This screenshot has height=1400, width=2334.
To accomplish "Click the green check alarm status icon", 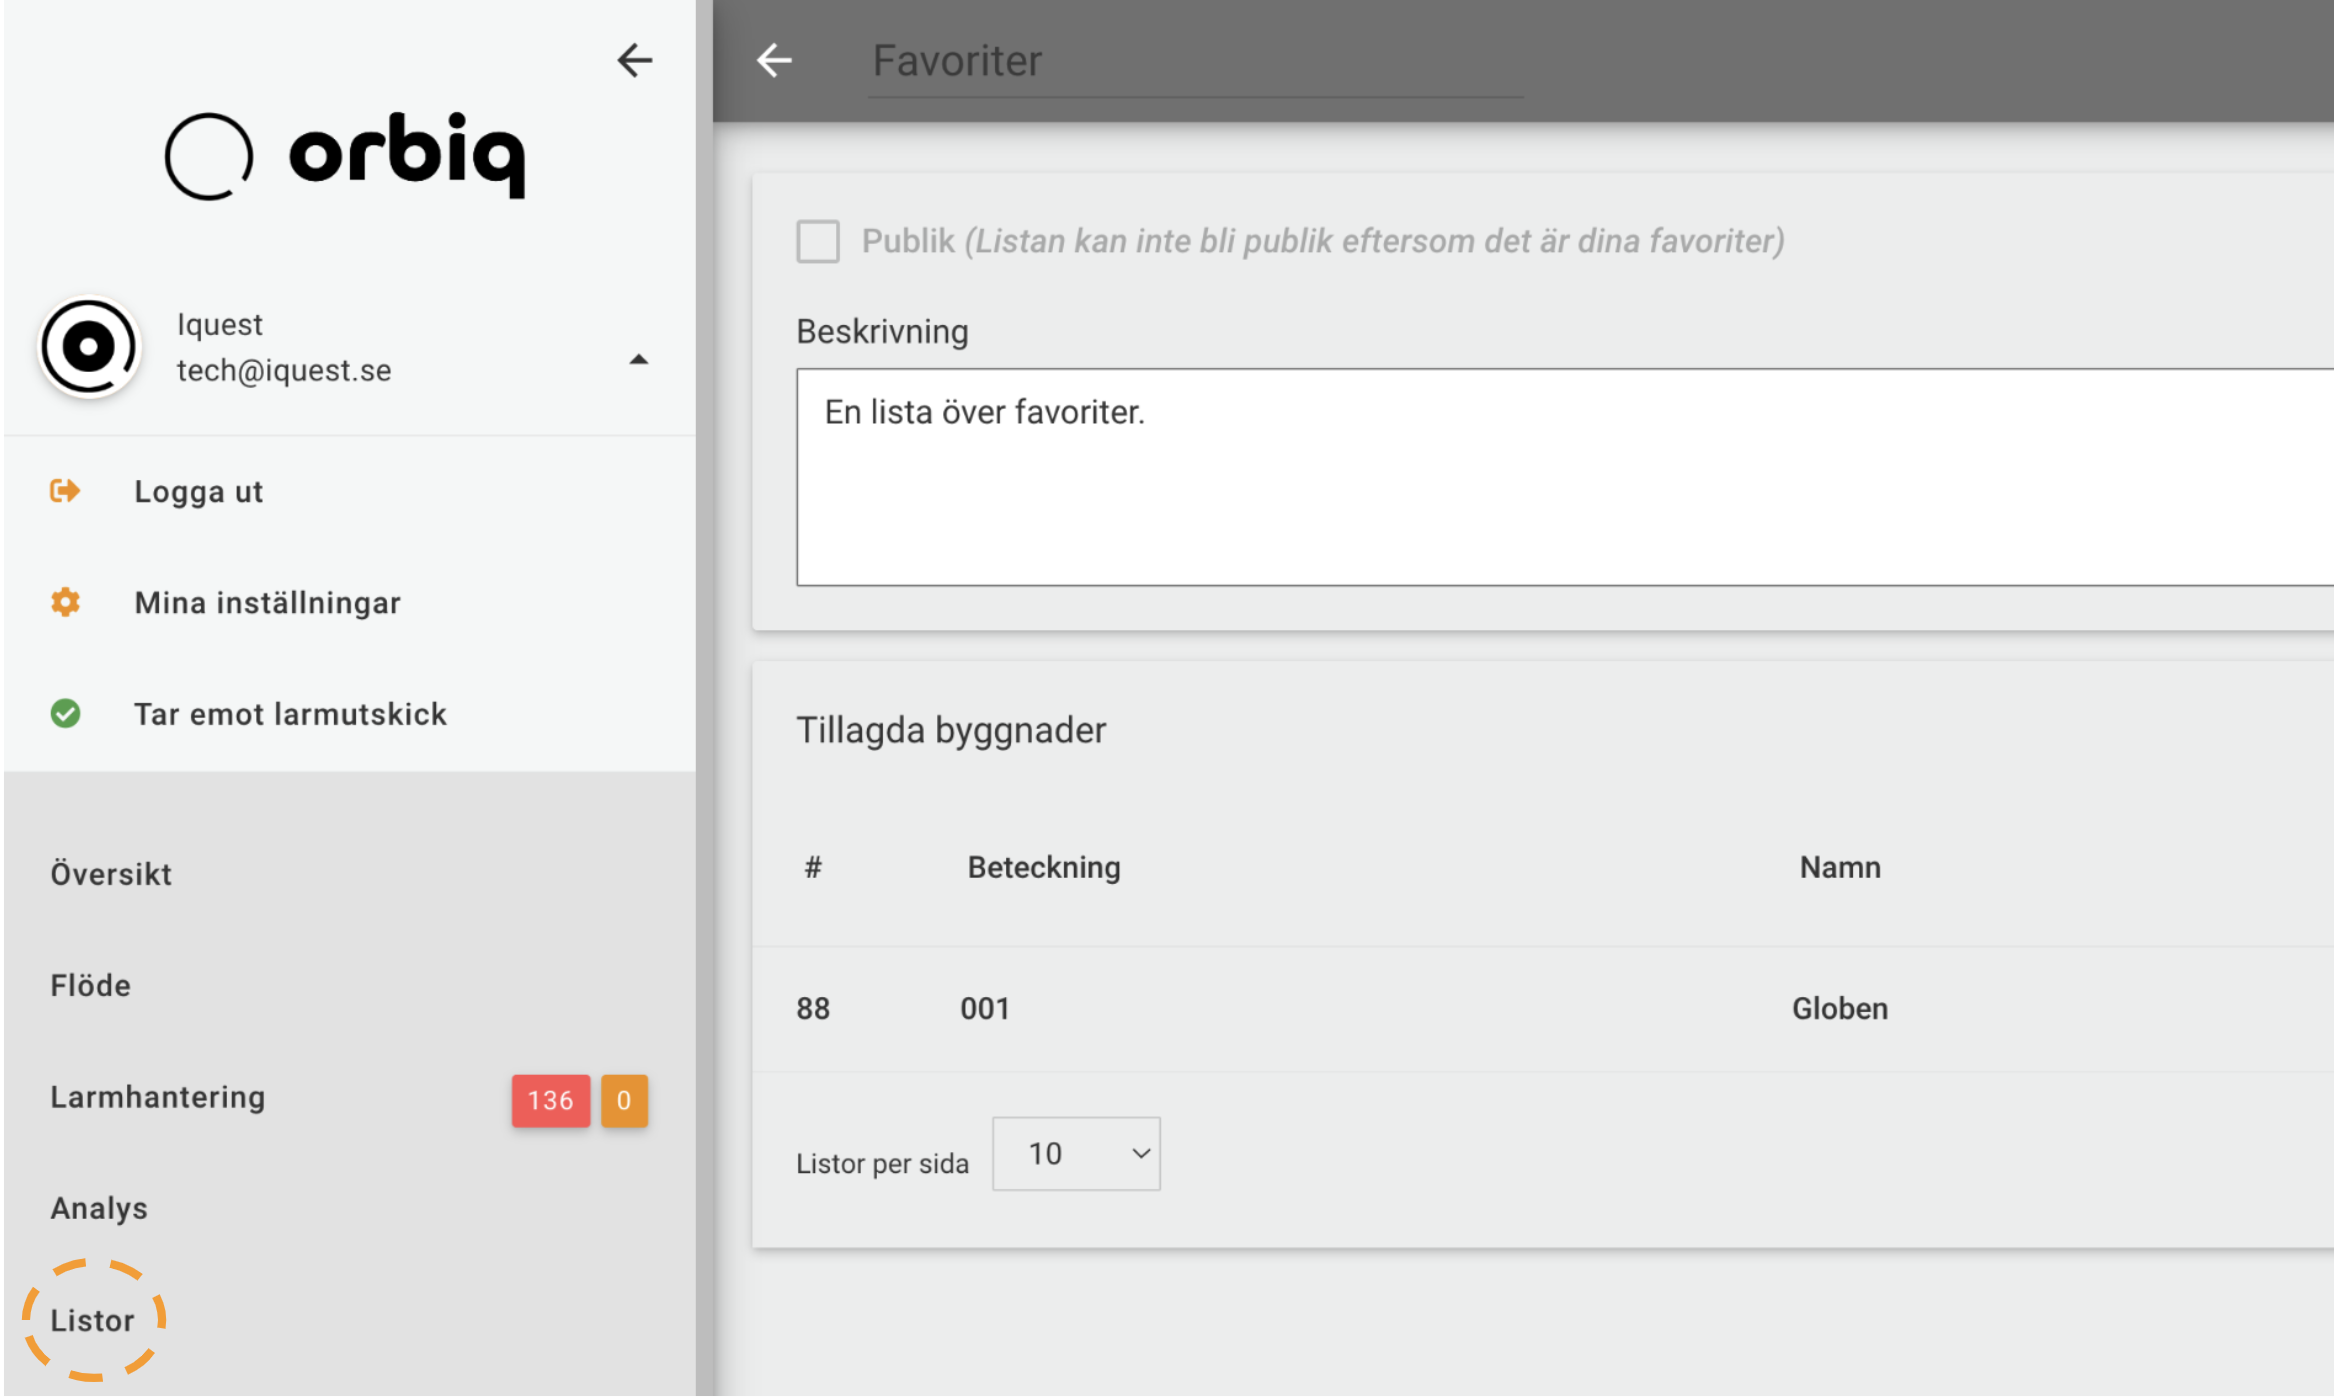I will coord(65,713).
